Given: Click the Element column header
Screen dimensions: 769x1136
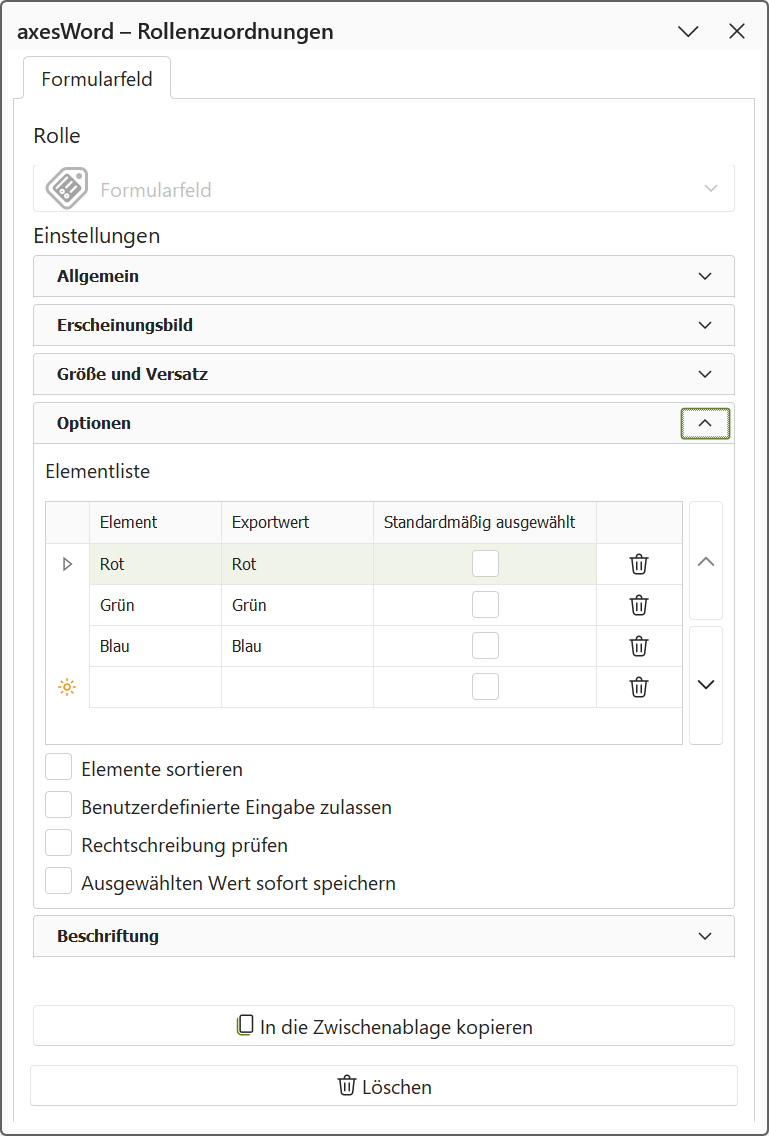Looking at the screenshot, I should tap(155, 522).
